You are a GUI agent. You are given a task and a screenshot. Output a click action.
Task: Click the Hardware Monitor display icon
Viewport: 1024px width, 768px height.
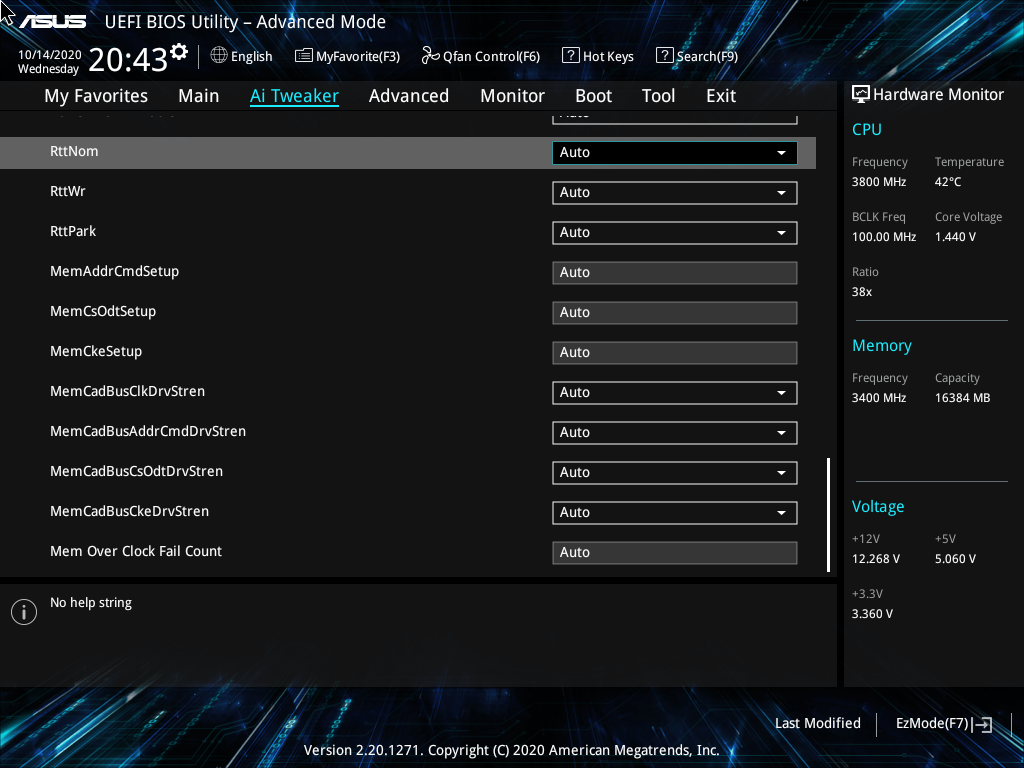pos(861,95)
